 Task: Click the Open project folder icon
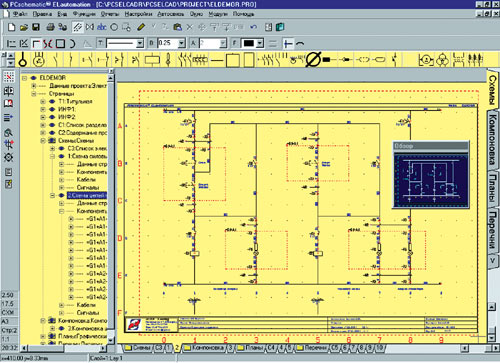(x=23, y=27)
